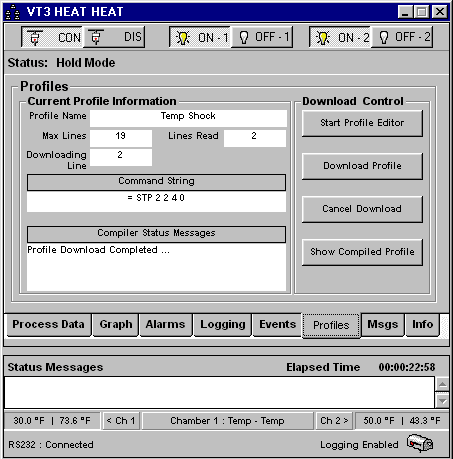Turn on light ON - 1
The image size is (453, 459).
[x=200, y=37]
